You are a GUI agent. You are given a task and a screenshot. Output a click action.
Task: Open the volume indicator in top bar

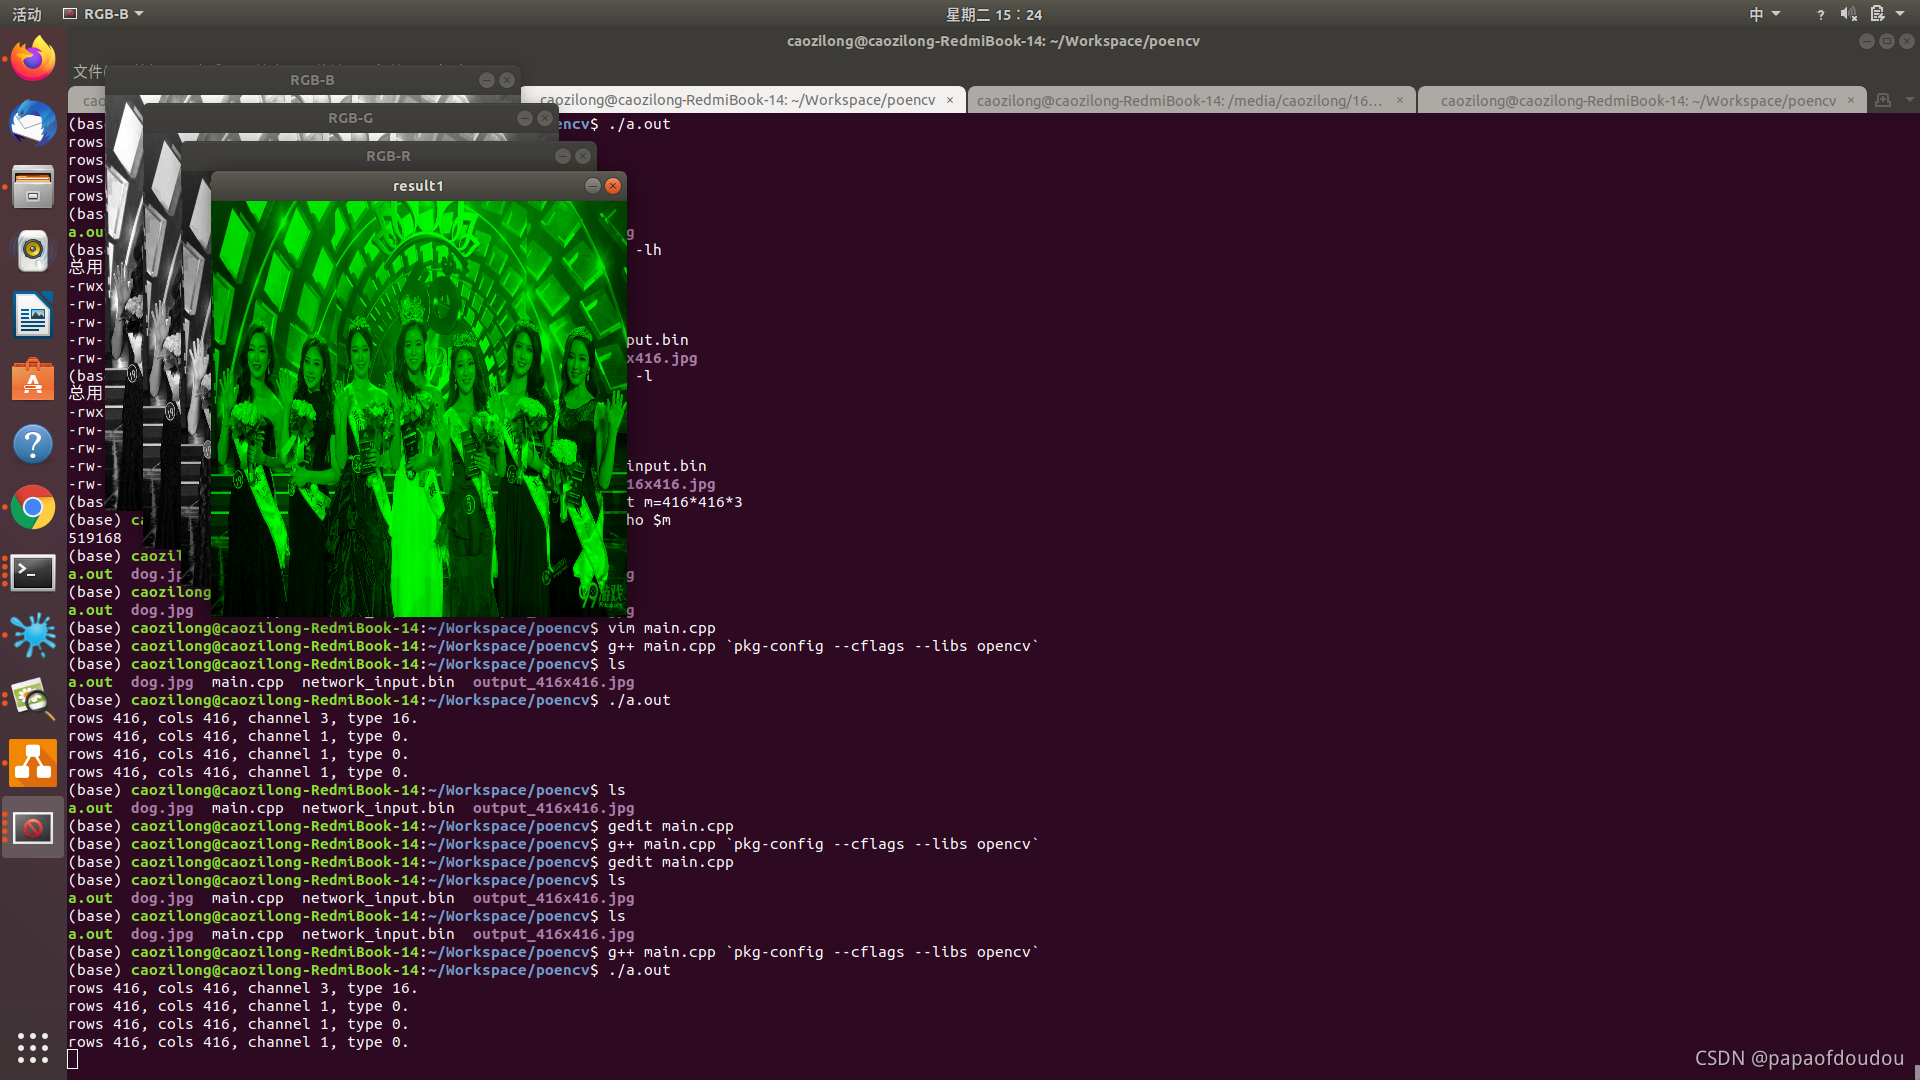point(1848,14)
